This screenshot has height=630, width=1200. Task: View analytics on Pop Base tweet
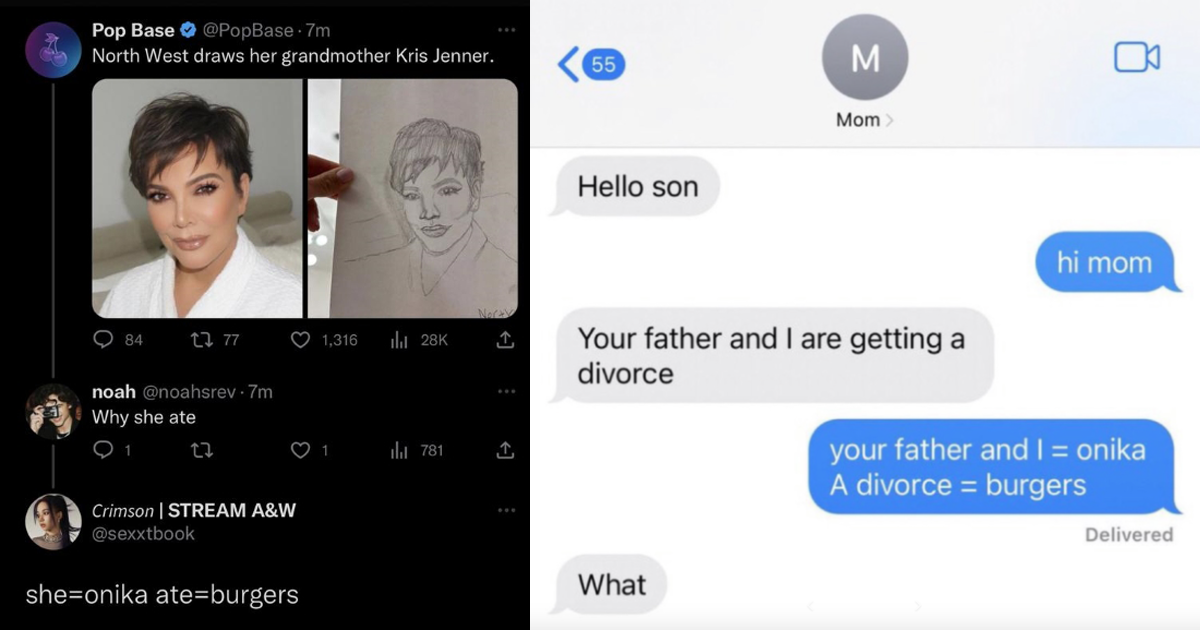pos(399,340)
